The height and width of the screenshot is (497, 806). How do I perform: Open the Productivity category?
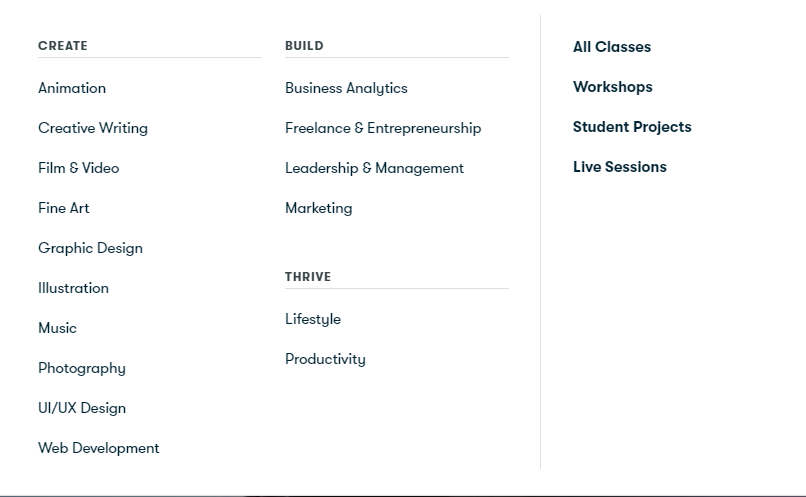click(x=325, y=359)
